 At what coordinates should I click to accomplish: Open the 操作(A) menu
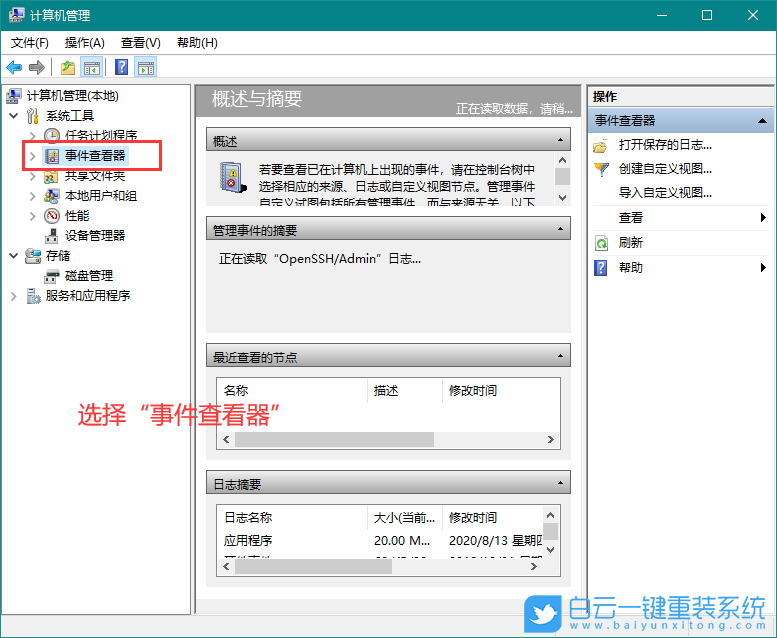(84, 43)
